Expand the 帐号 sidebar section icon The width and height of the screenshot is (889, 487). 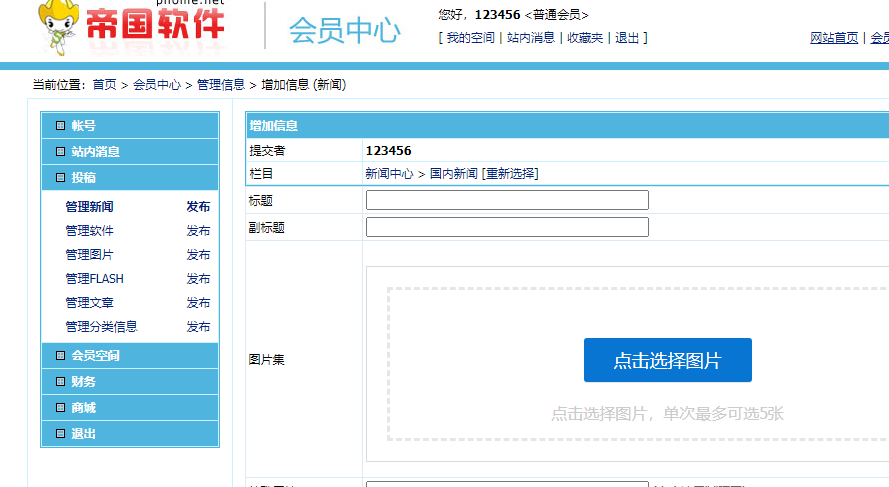pos(61,126)
